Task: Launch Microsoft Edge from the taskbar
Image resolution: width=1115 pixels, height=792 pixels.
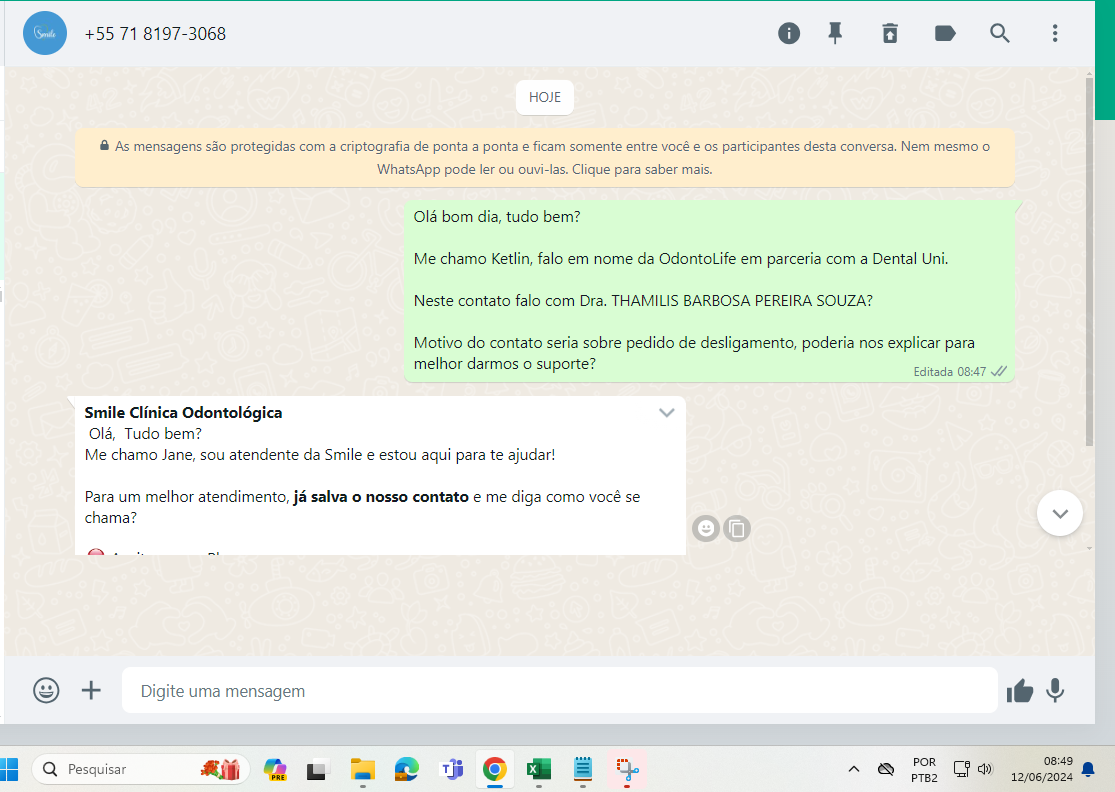Action: (407, 769)
